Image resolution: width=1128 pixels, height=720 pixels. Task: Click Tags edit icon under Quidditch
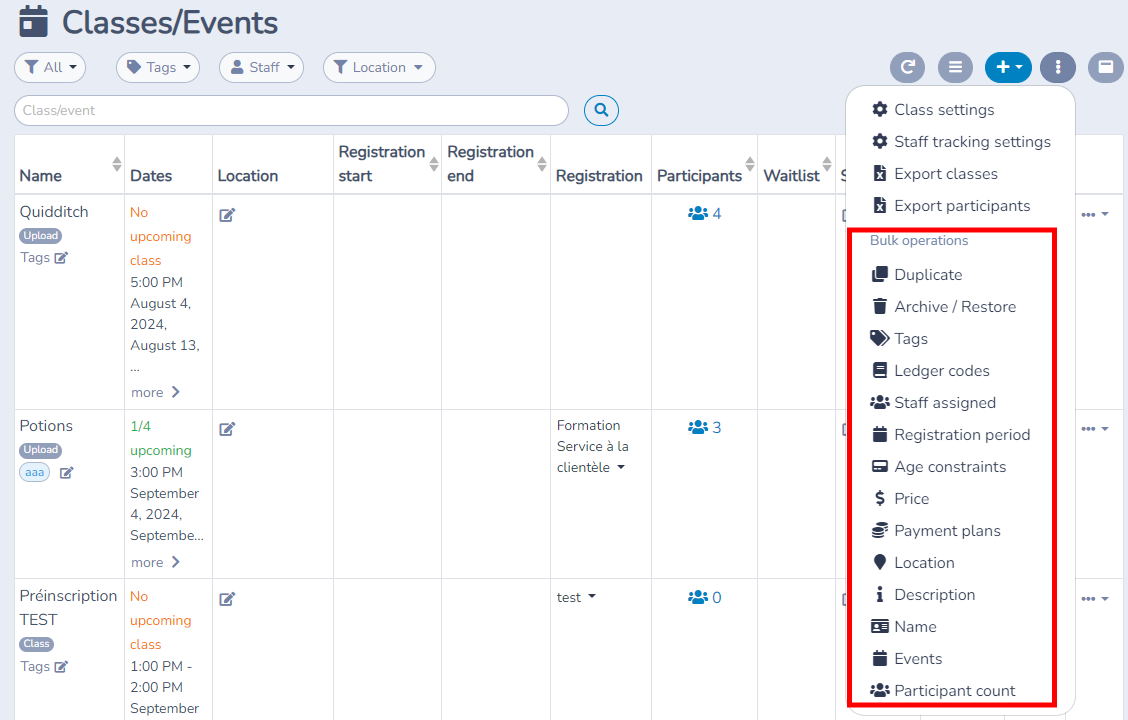click(x=61, y=258)
